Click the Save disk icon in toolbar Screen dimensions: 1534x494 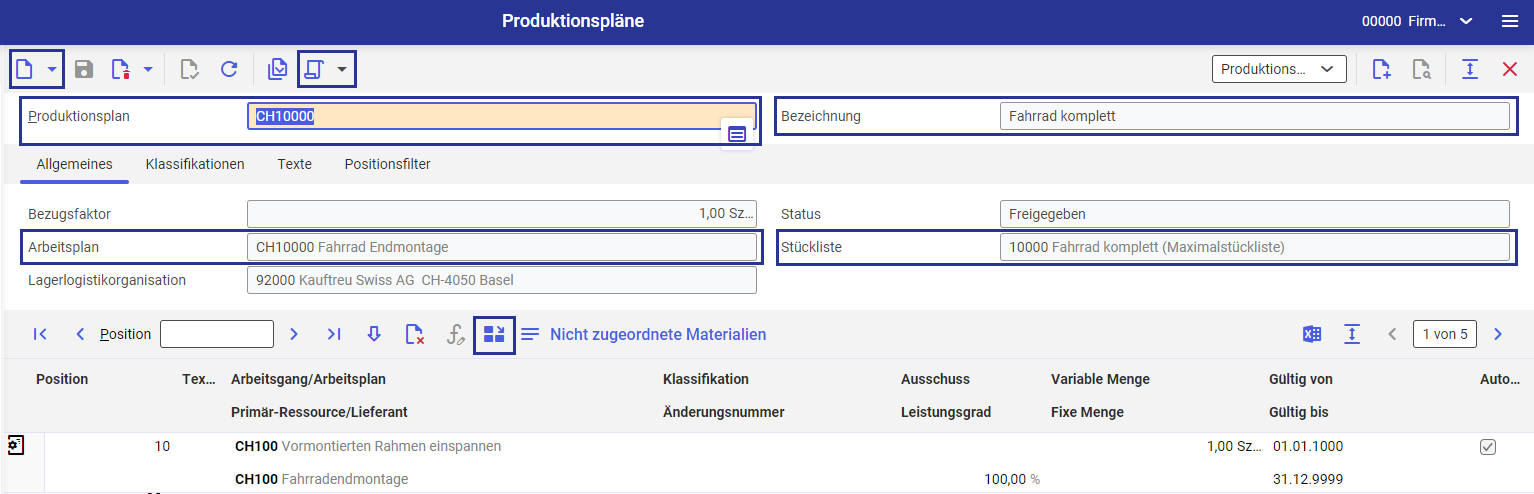tap(84, 69)
